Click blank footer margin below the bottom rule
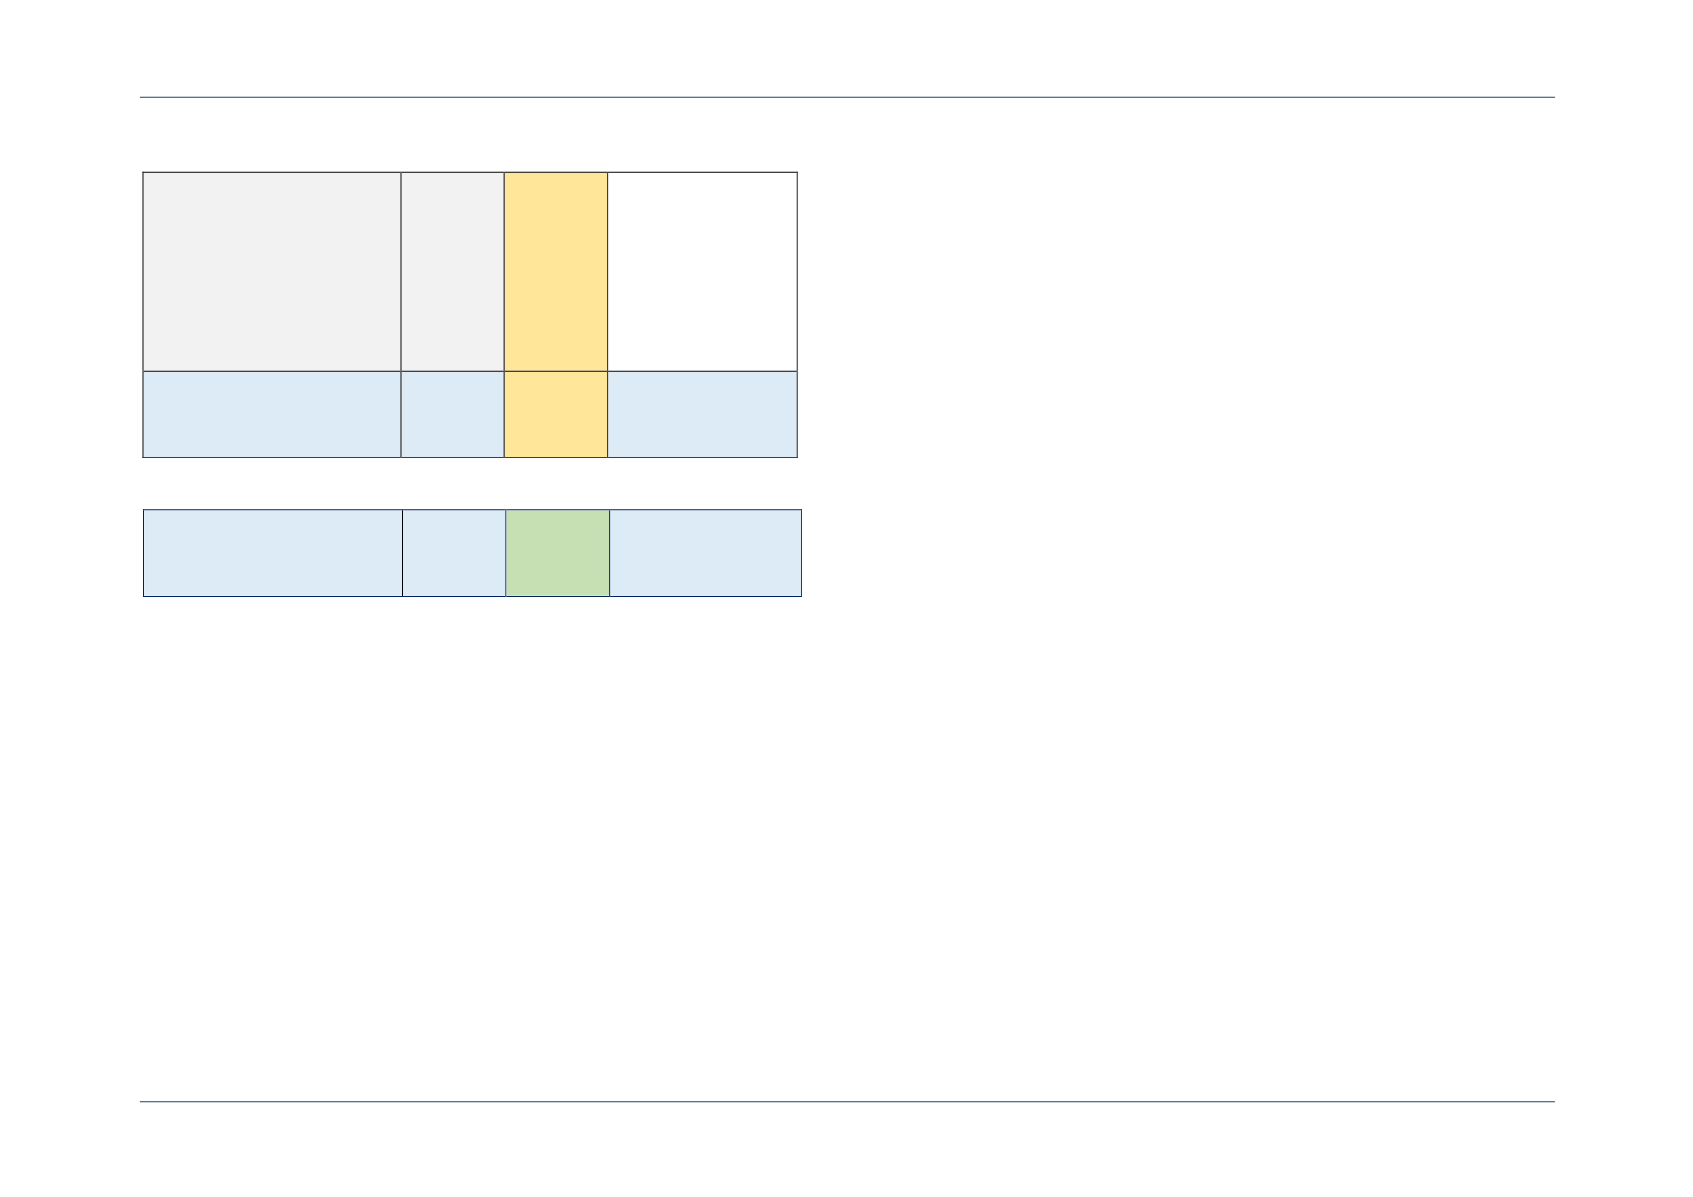Image resolution: width=1693 pixels, height=1197 pixels. click(x=847, y=1150)
